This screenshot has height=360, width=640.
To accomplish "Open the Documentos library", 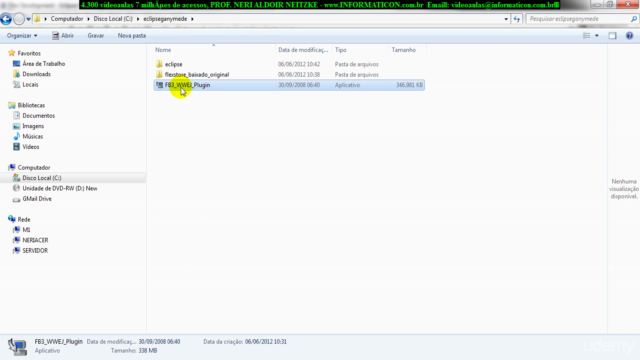I will [38, 116].
